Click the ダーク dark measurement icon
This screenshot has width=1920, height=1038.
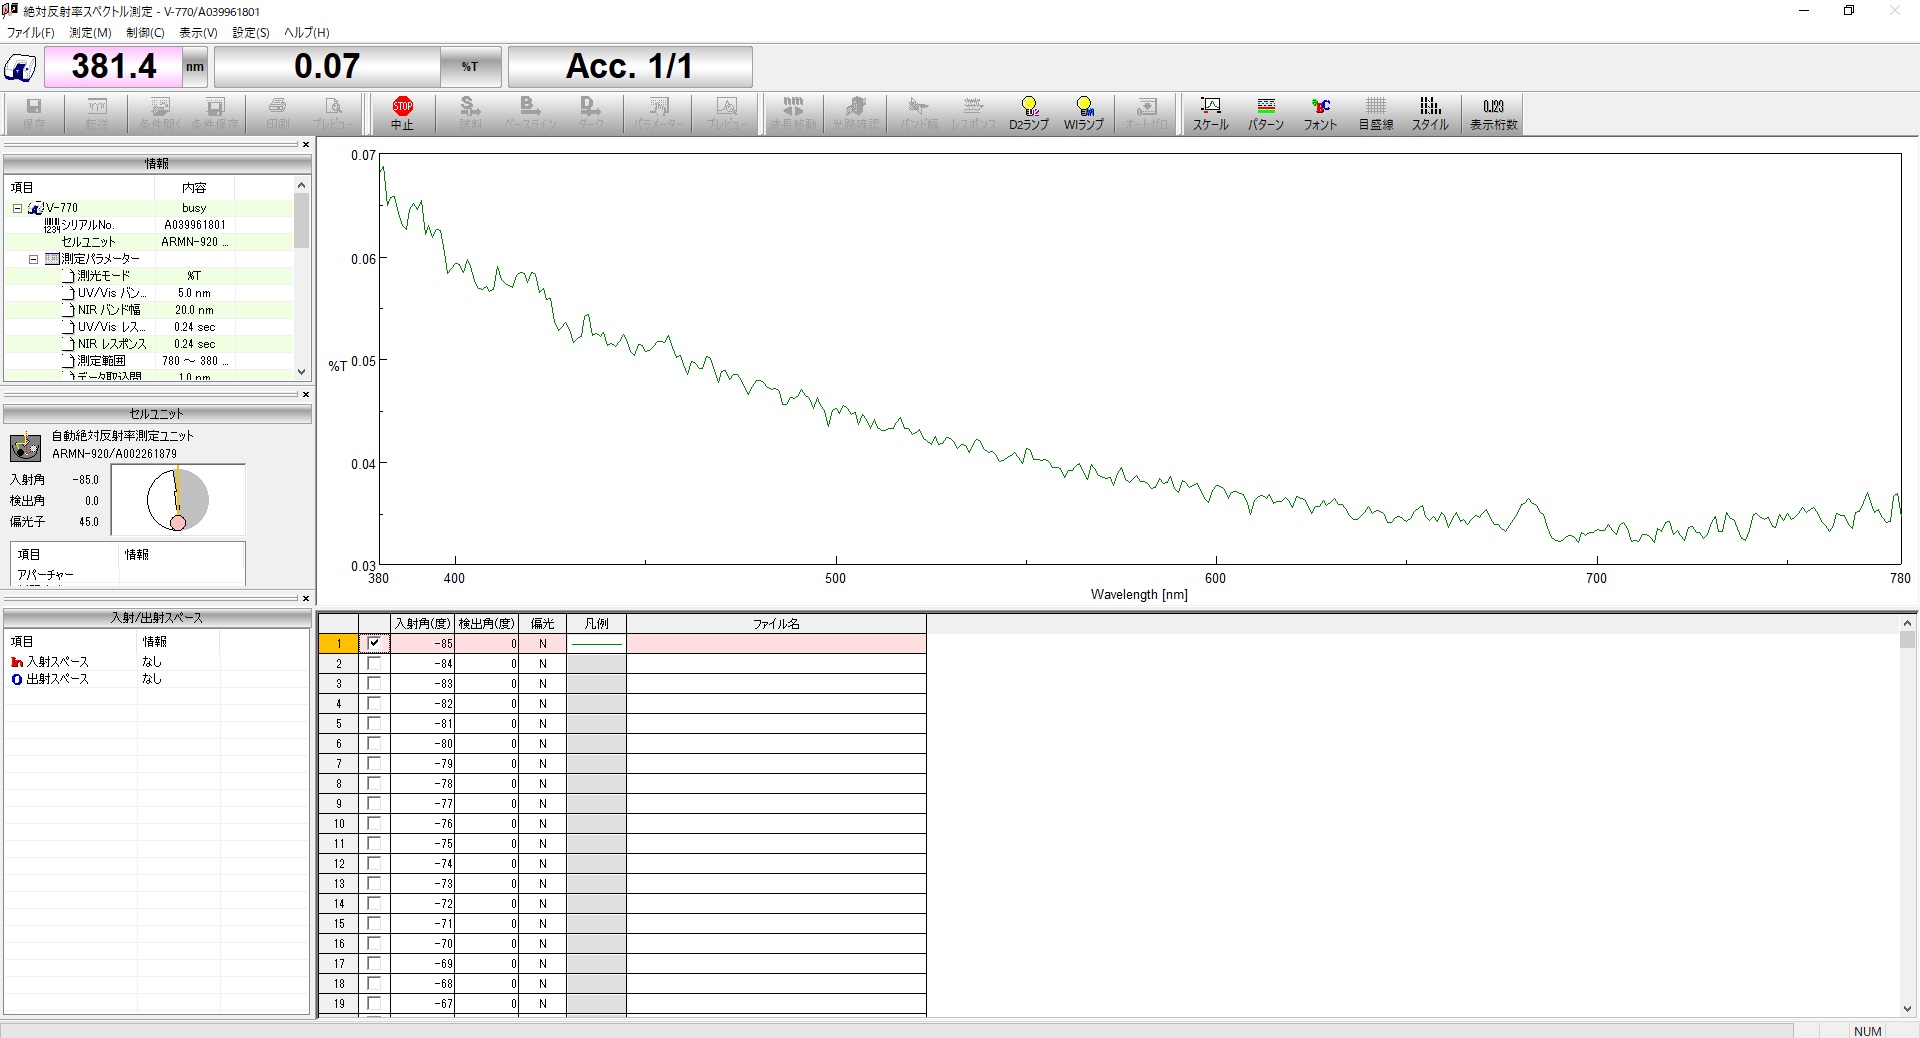click(591, 114)
